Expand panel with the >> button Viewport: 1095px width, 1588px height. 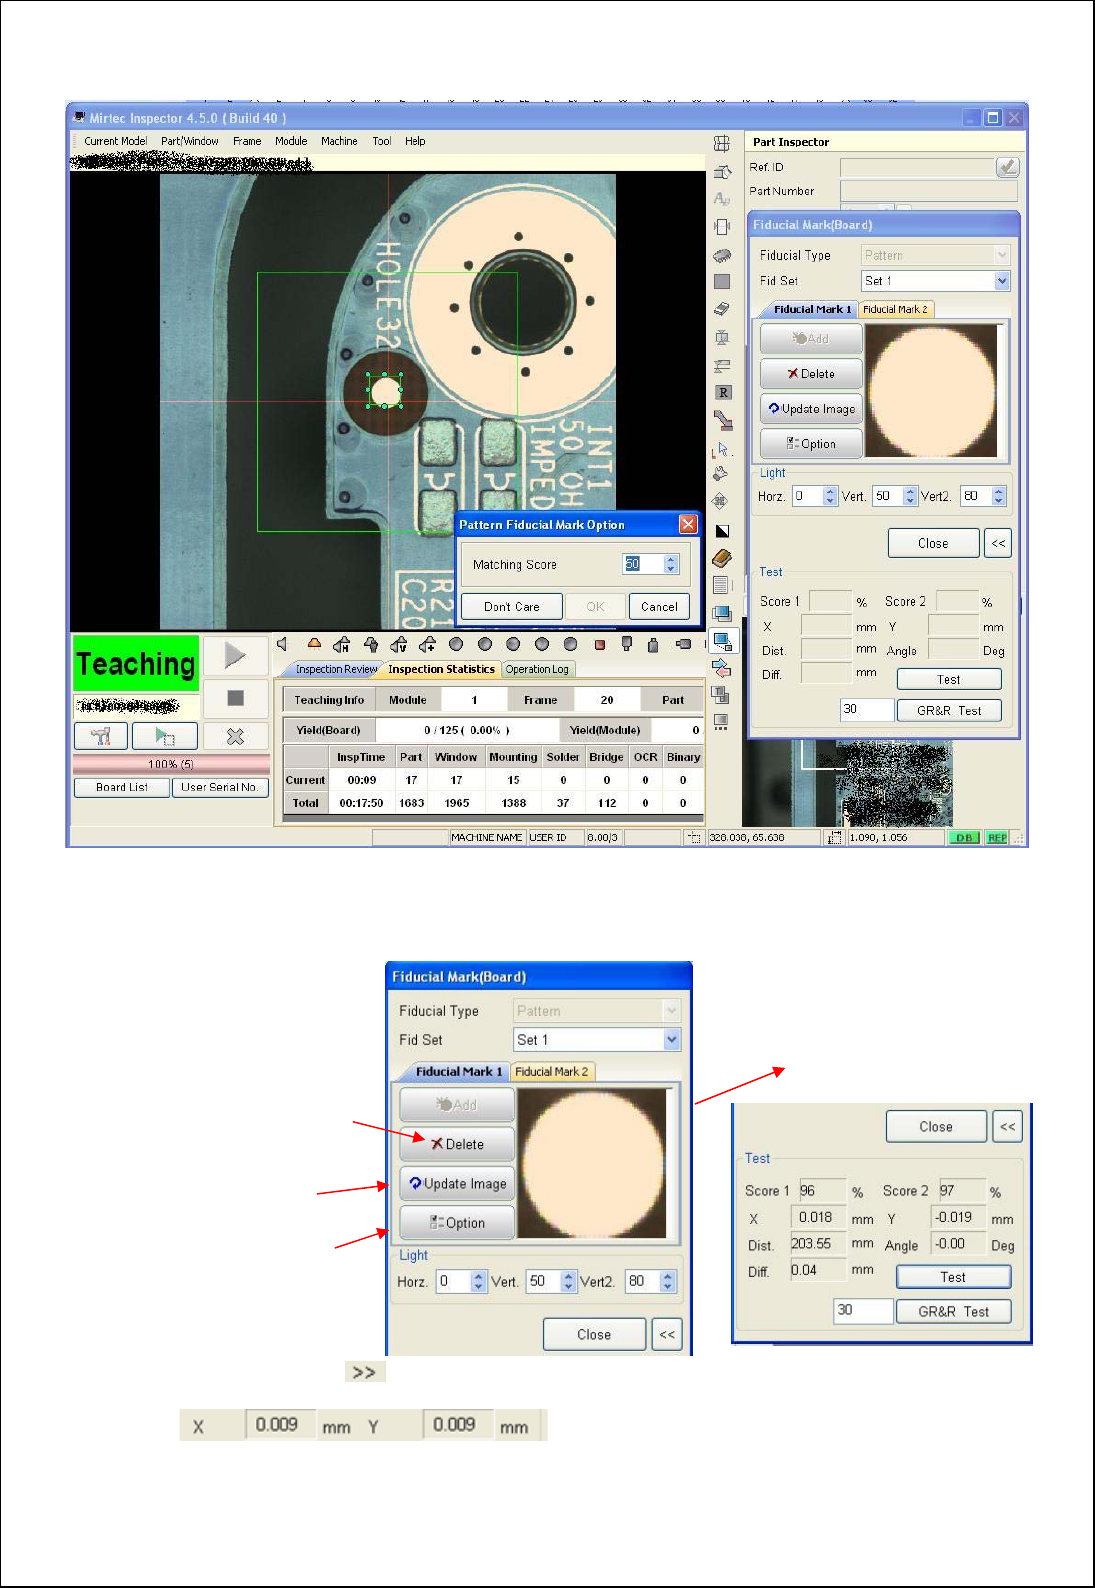tap(365, 1372)
